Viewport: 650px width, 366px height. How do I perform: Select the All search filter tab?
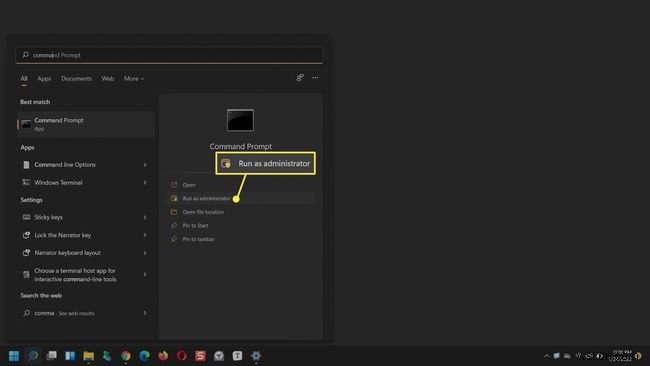point(24,78)
